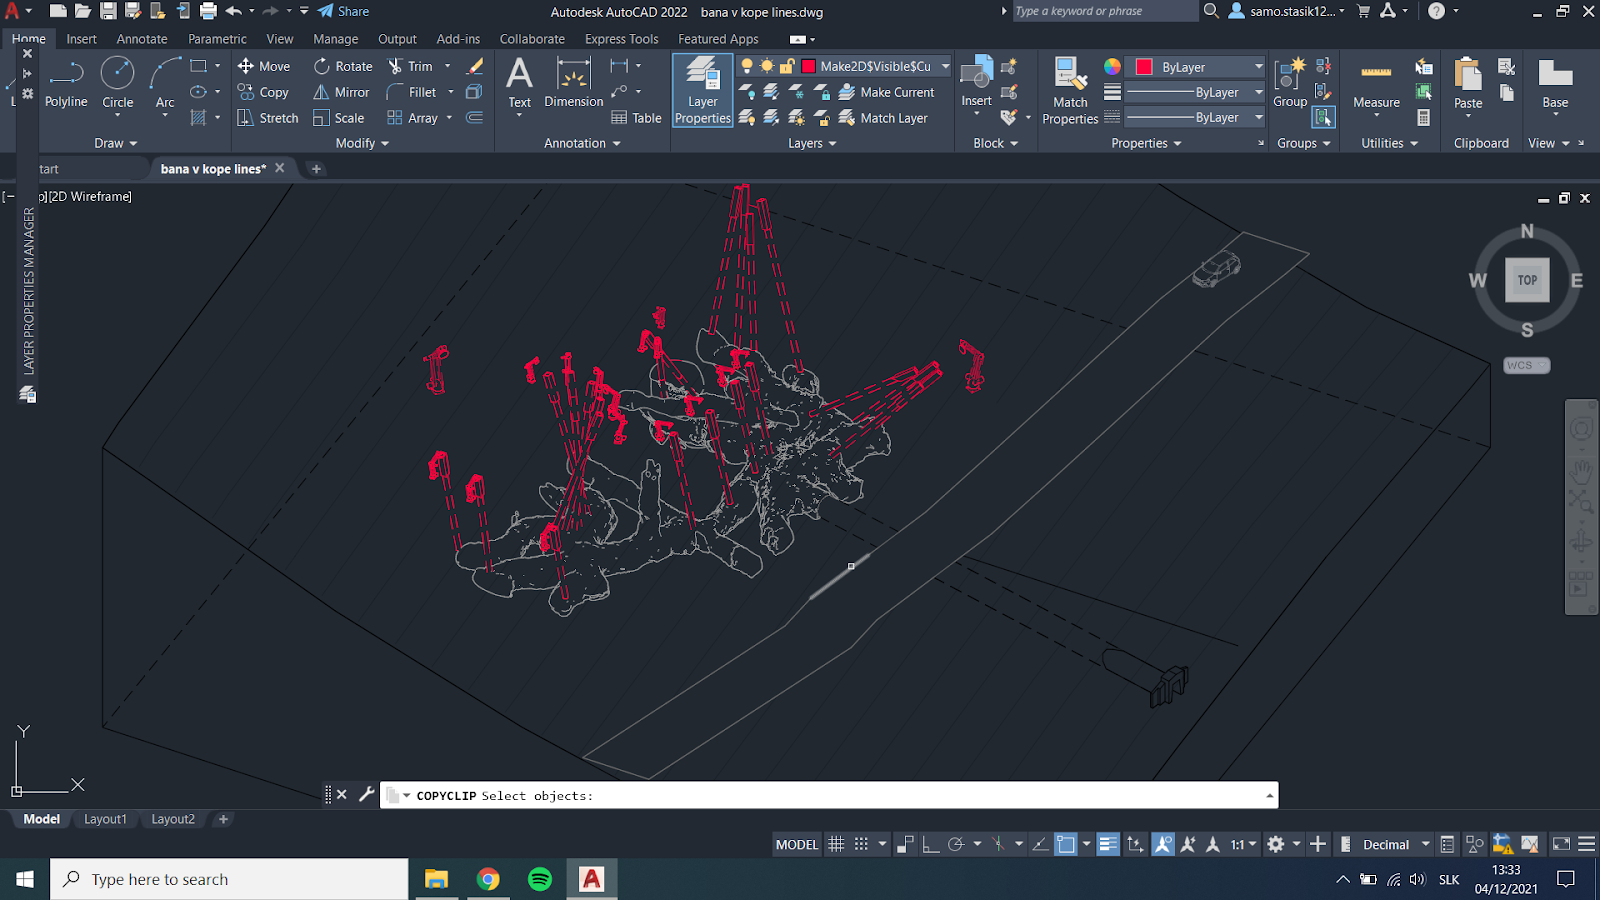Select the Arc drawing tool
This screenshot has height=900, width=1600.
[x=165, y=84]
